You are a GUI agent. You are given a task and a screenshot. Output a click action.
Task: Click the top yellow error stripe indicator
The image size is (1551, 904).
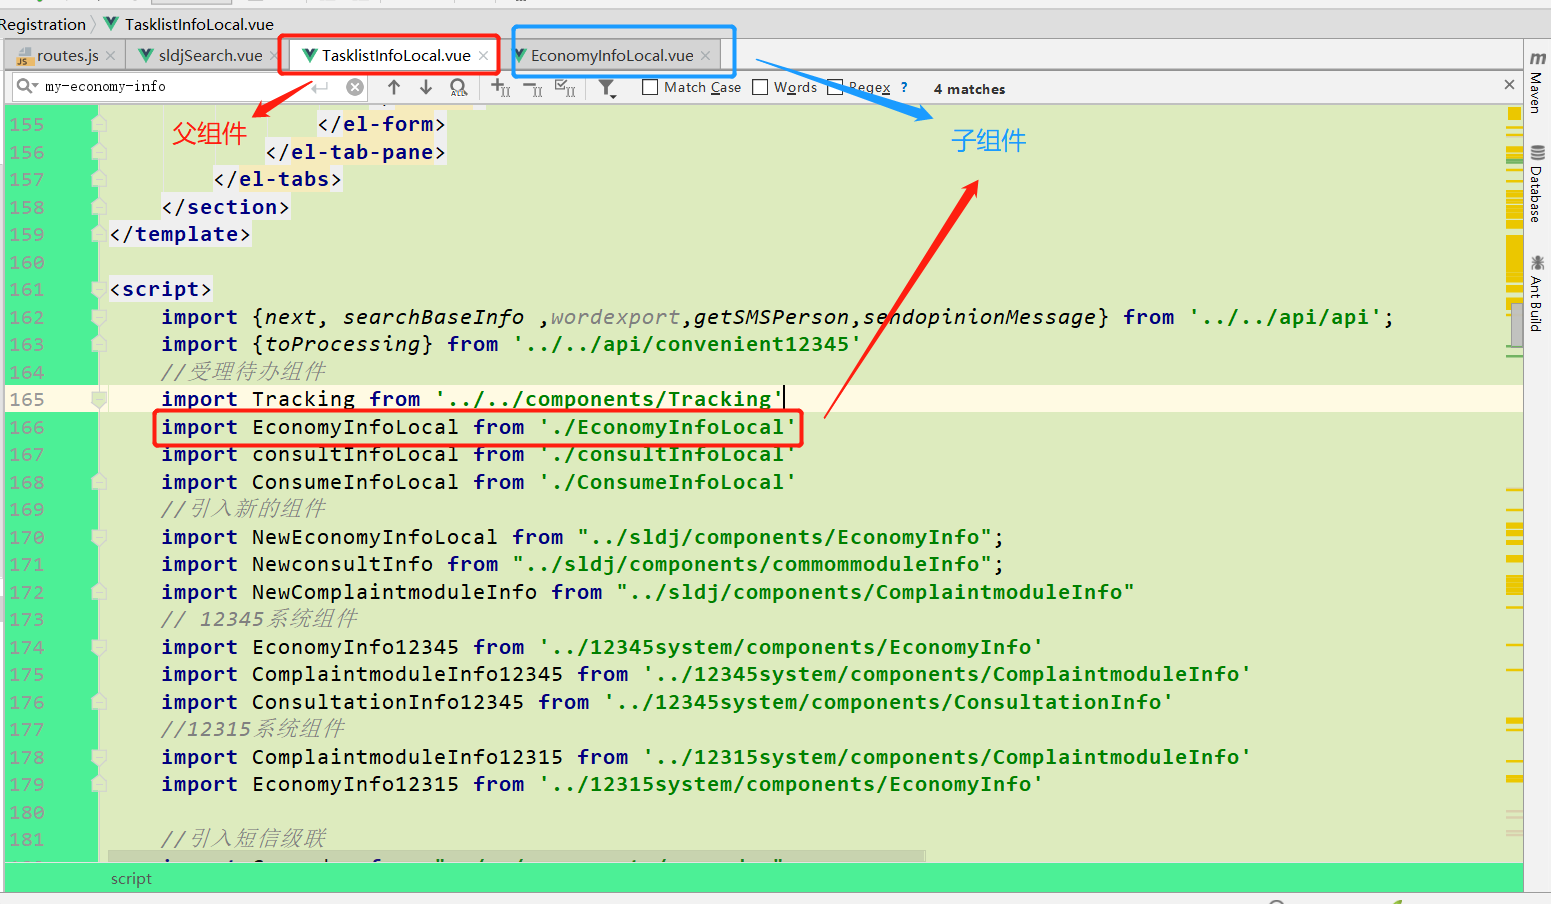tap(1514, 114)
